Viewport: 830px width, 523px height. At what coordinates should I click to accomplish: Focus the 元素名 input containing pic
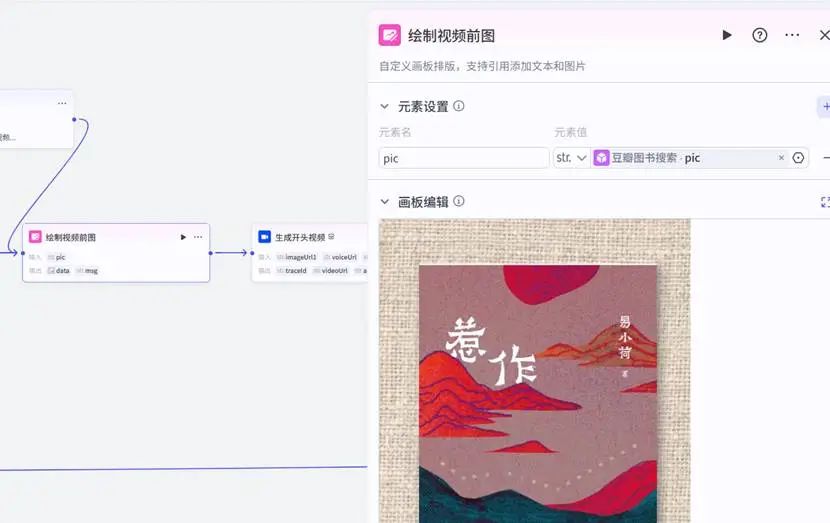pyautogui.click(x=464, y=158)
